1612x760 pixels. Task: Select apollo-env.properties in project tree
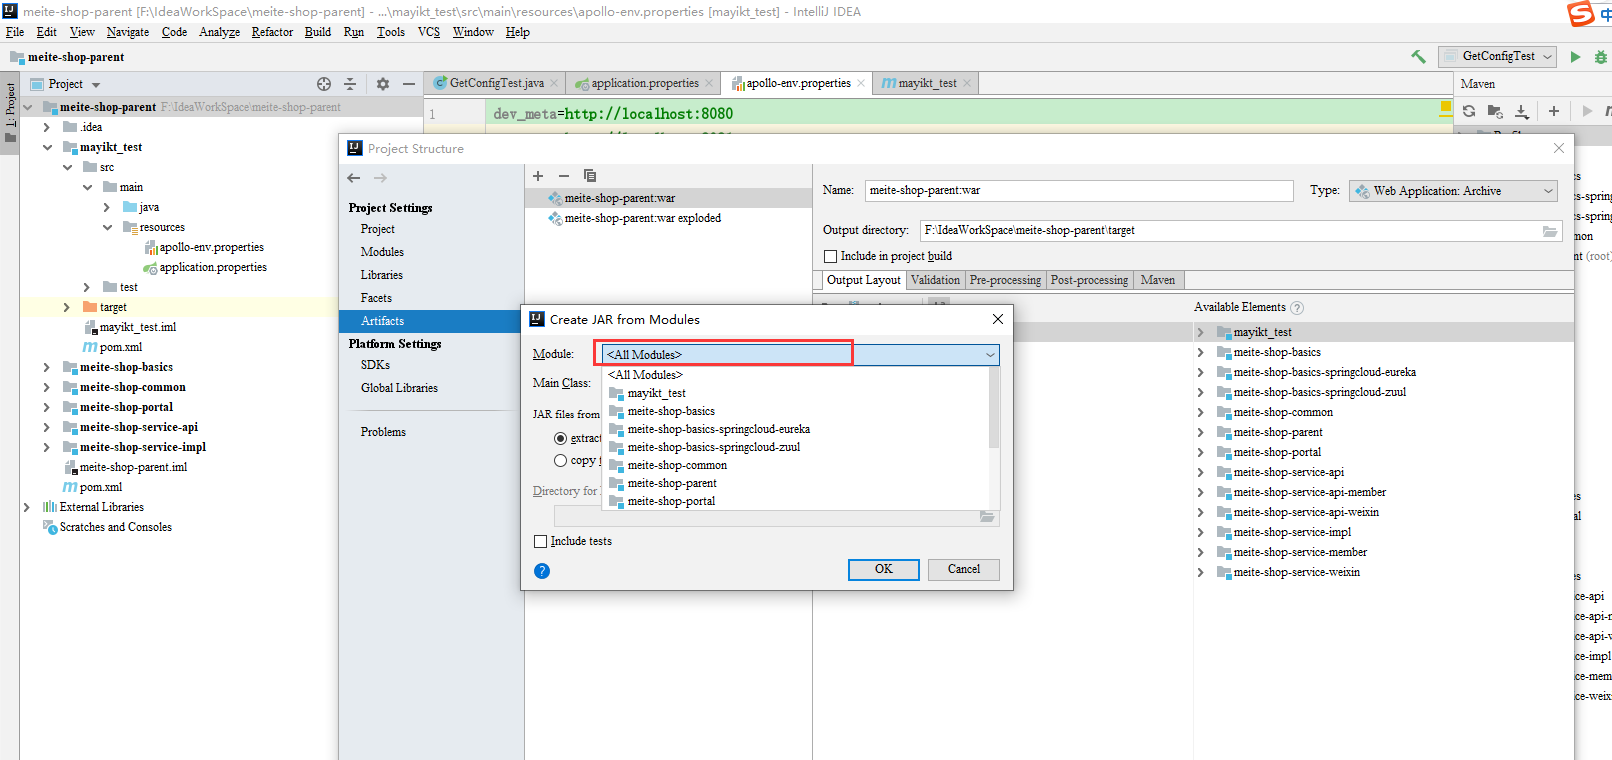tap(211, 247)
